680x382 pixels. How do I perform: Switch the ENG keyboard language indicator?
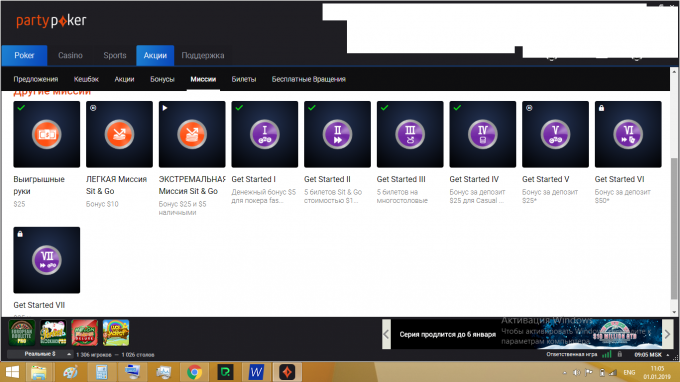coord(629,372)
